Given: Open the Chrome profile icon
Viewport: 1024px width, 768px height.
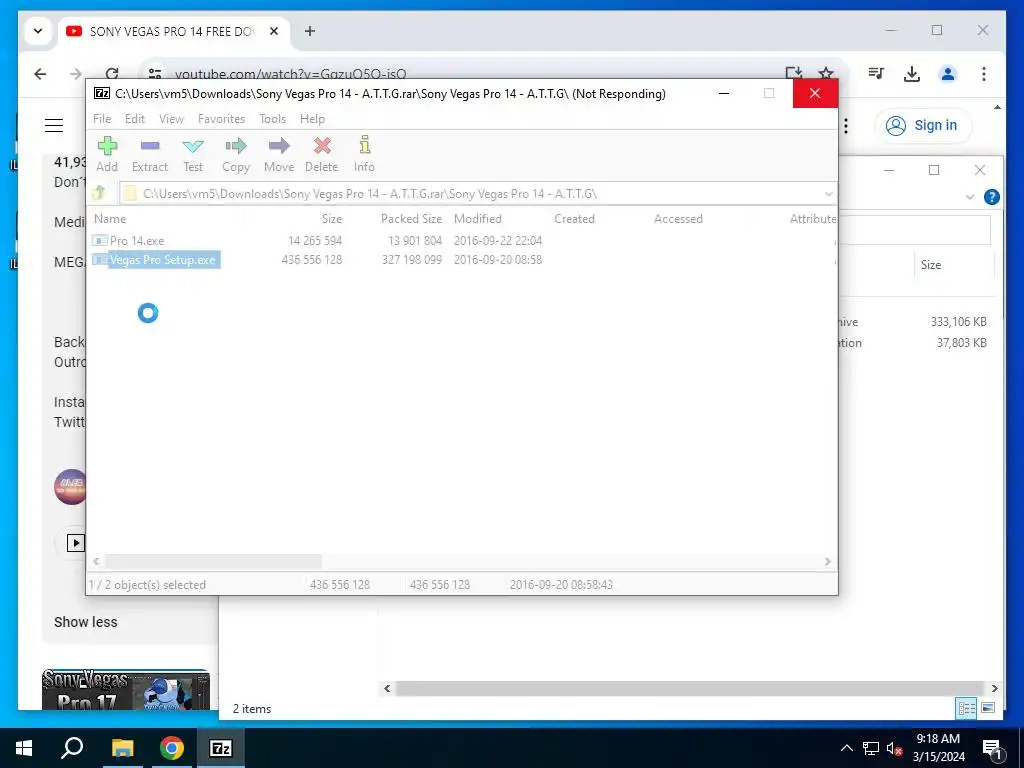Looking at the screenshot, I should [948, 74].
